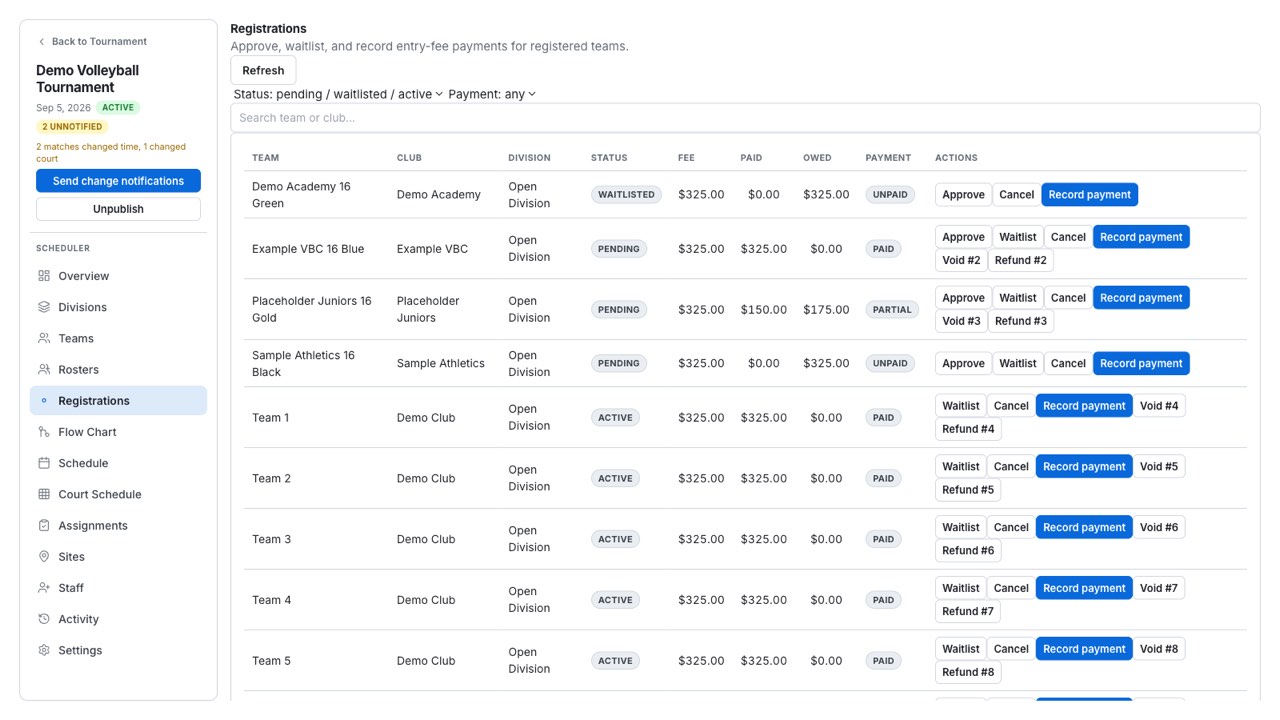The image size is (1280, 720).
Task: Click the Sites map pin icon
Action: (44, 556)
